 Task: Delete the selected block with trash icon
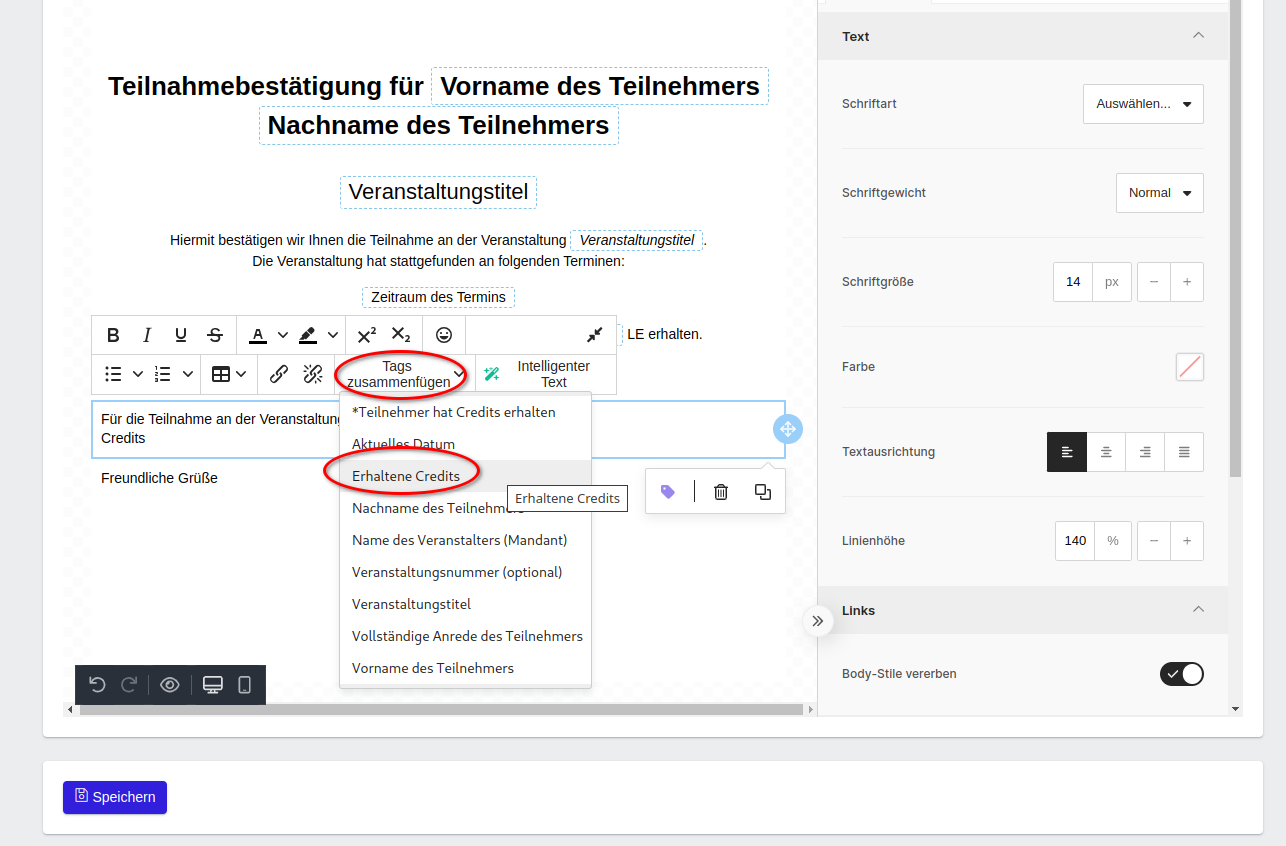(x=721, y=492)
